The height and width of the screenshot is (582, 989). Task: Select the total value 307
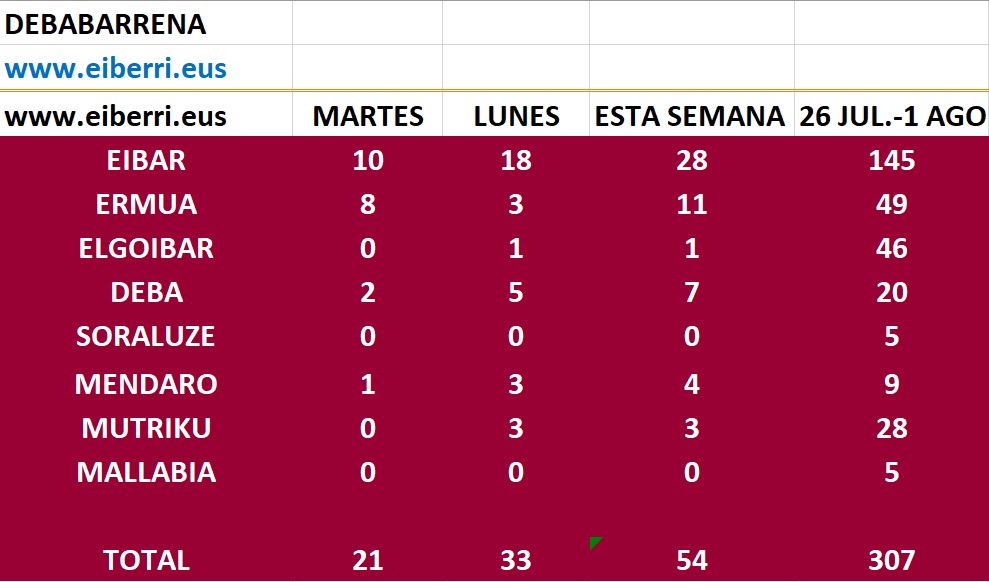pyautogui.click(x=892, y=561)
